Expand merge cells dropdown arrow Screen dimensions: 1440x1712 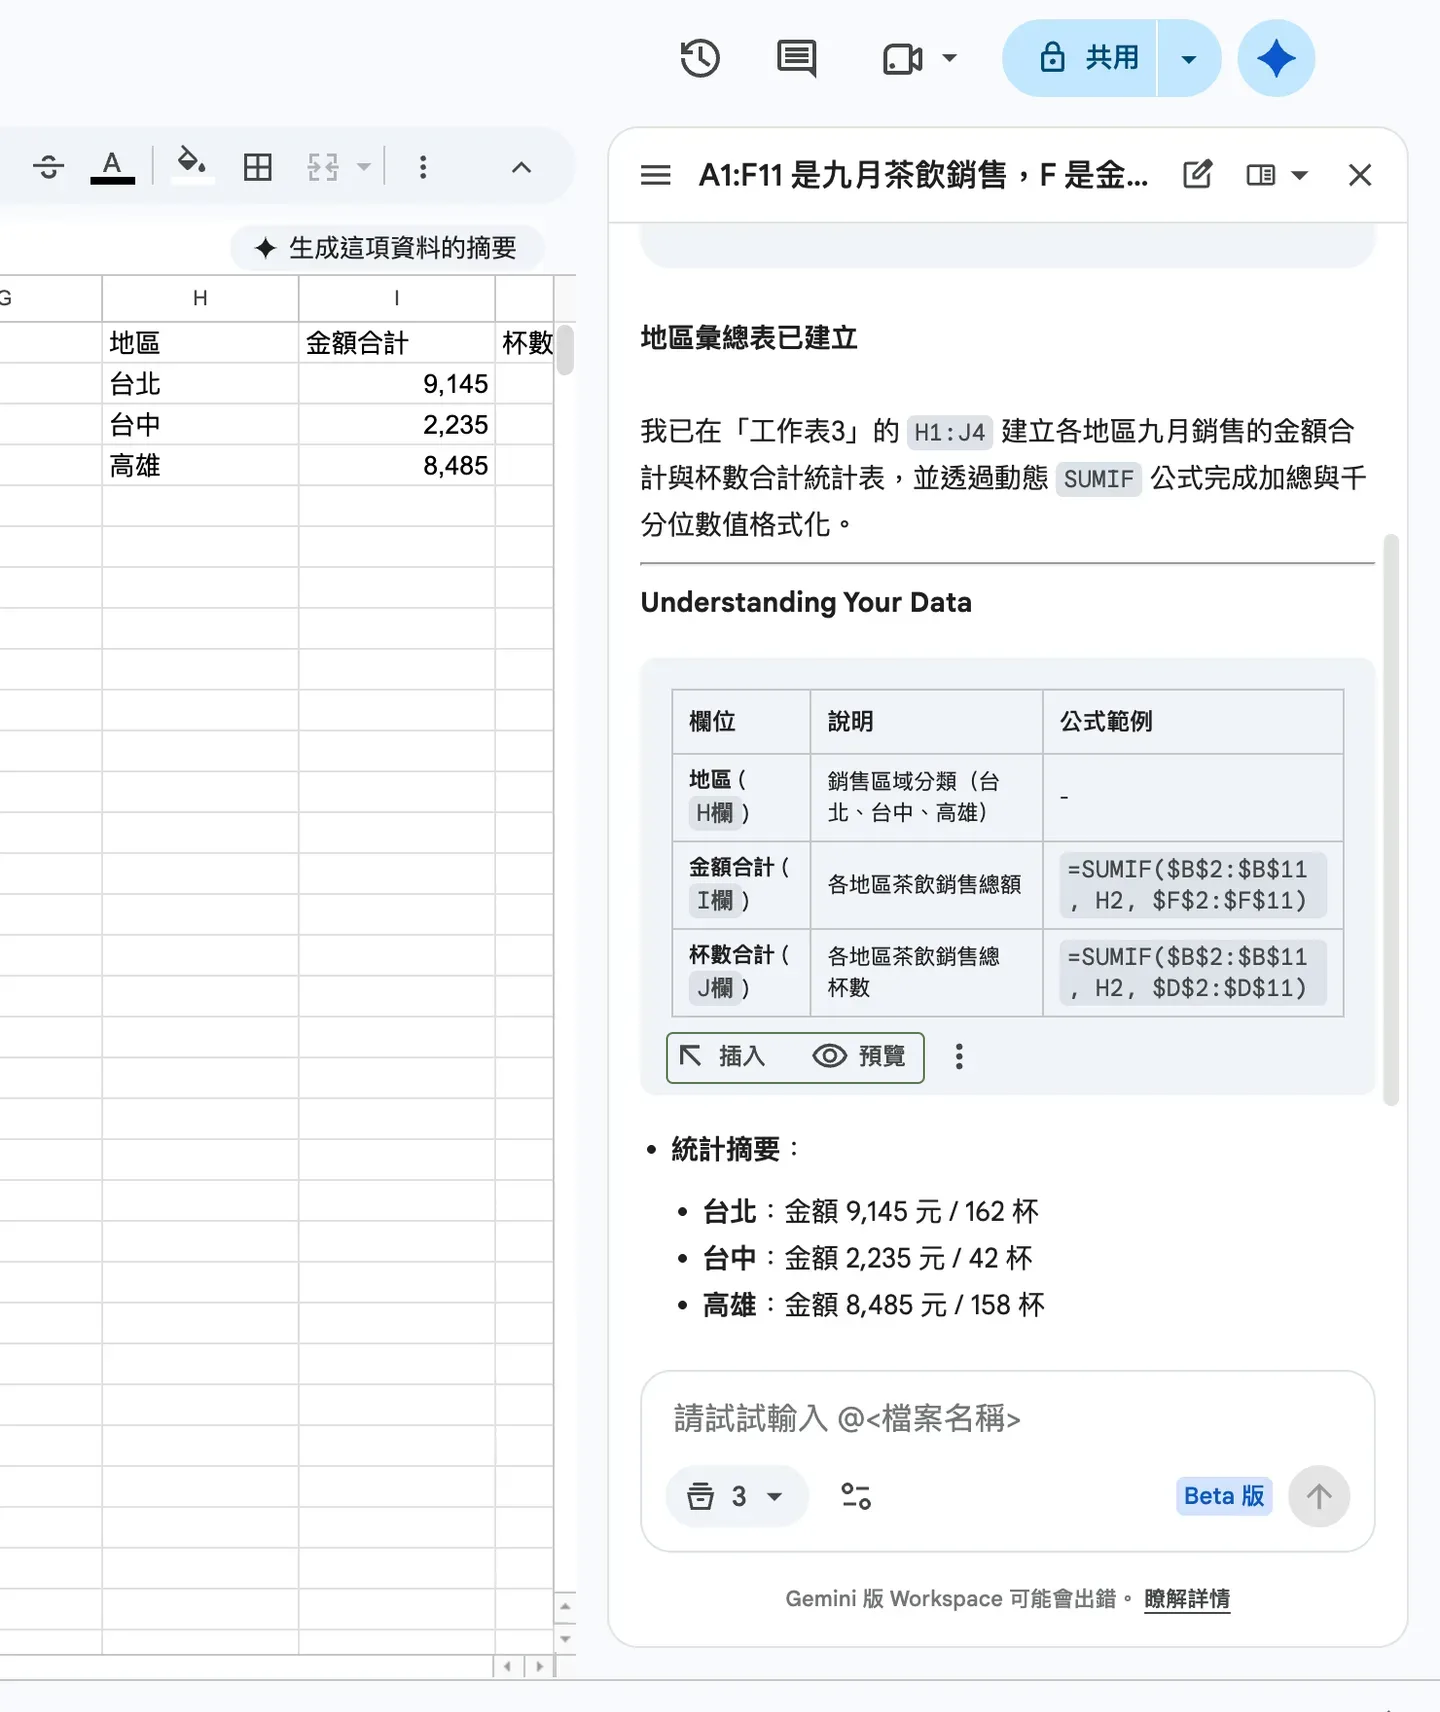tap(364, 167)
